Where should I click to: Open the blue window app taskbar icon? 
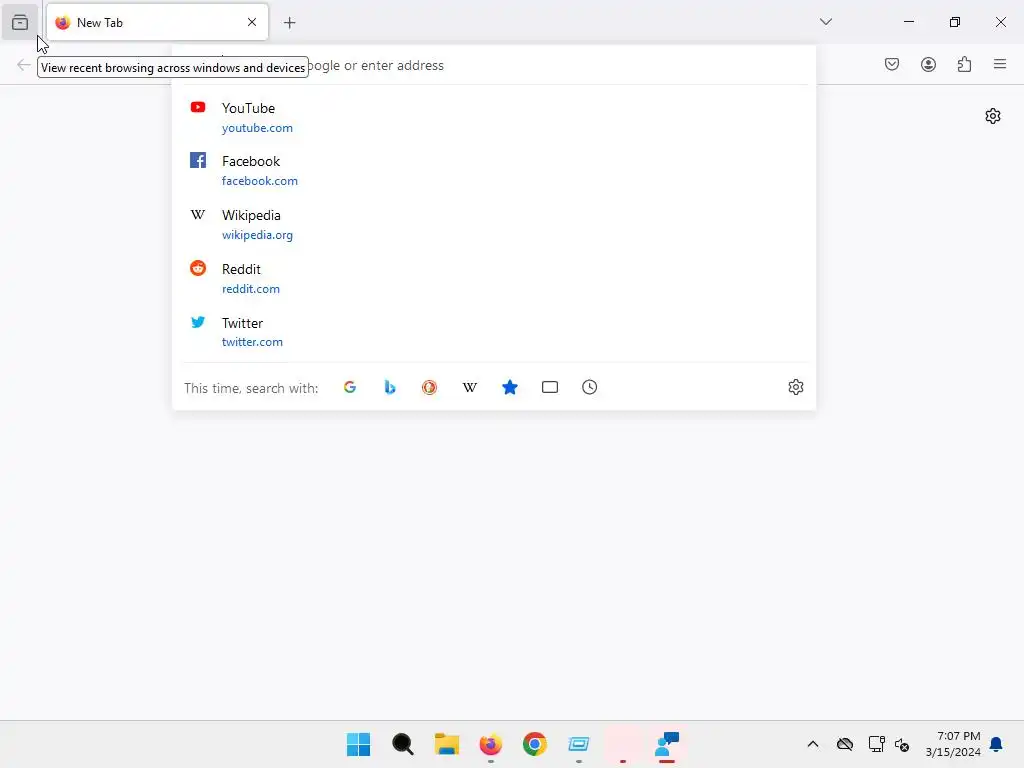[579, 744]
